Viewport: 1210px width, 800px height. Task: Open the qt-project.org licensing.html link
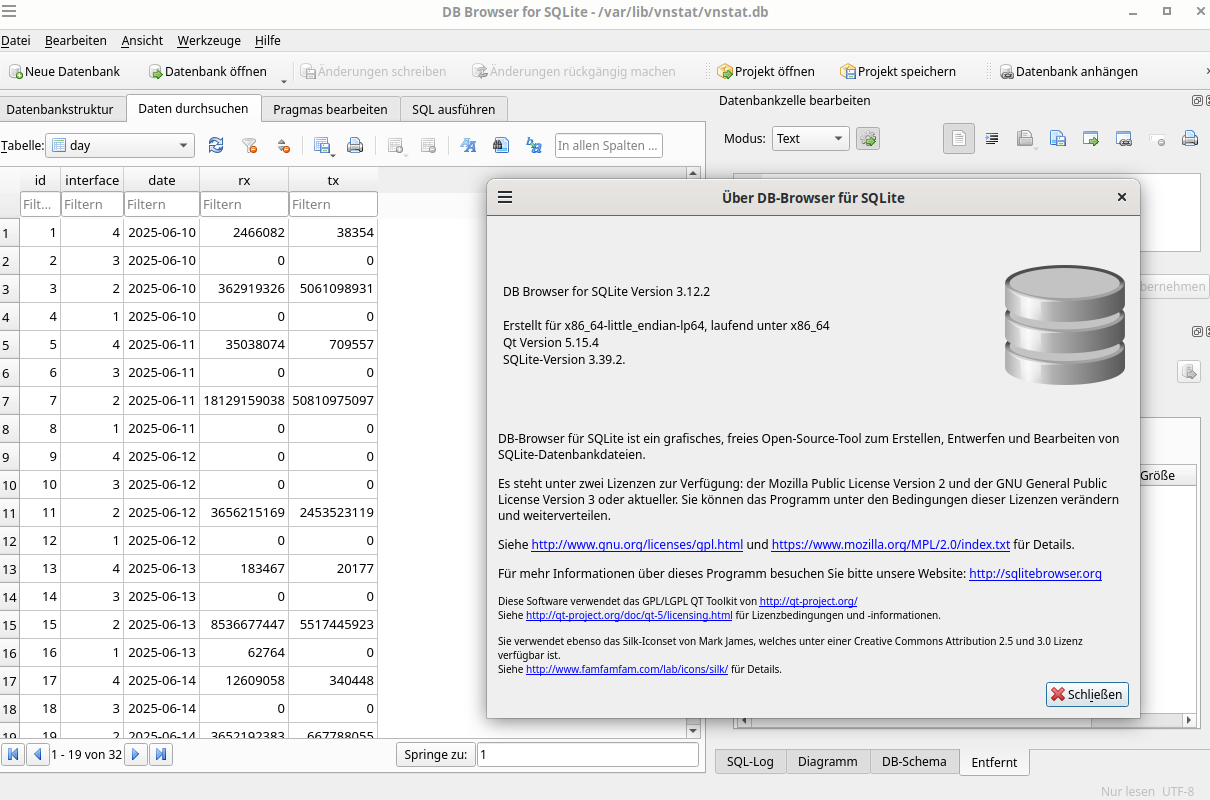point(629,615)
